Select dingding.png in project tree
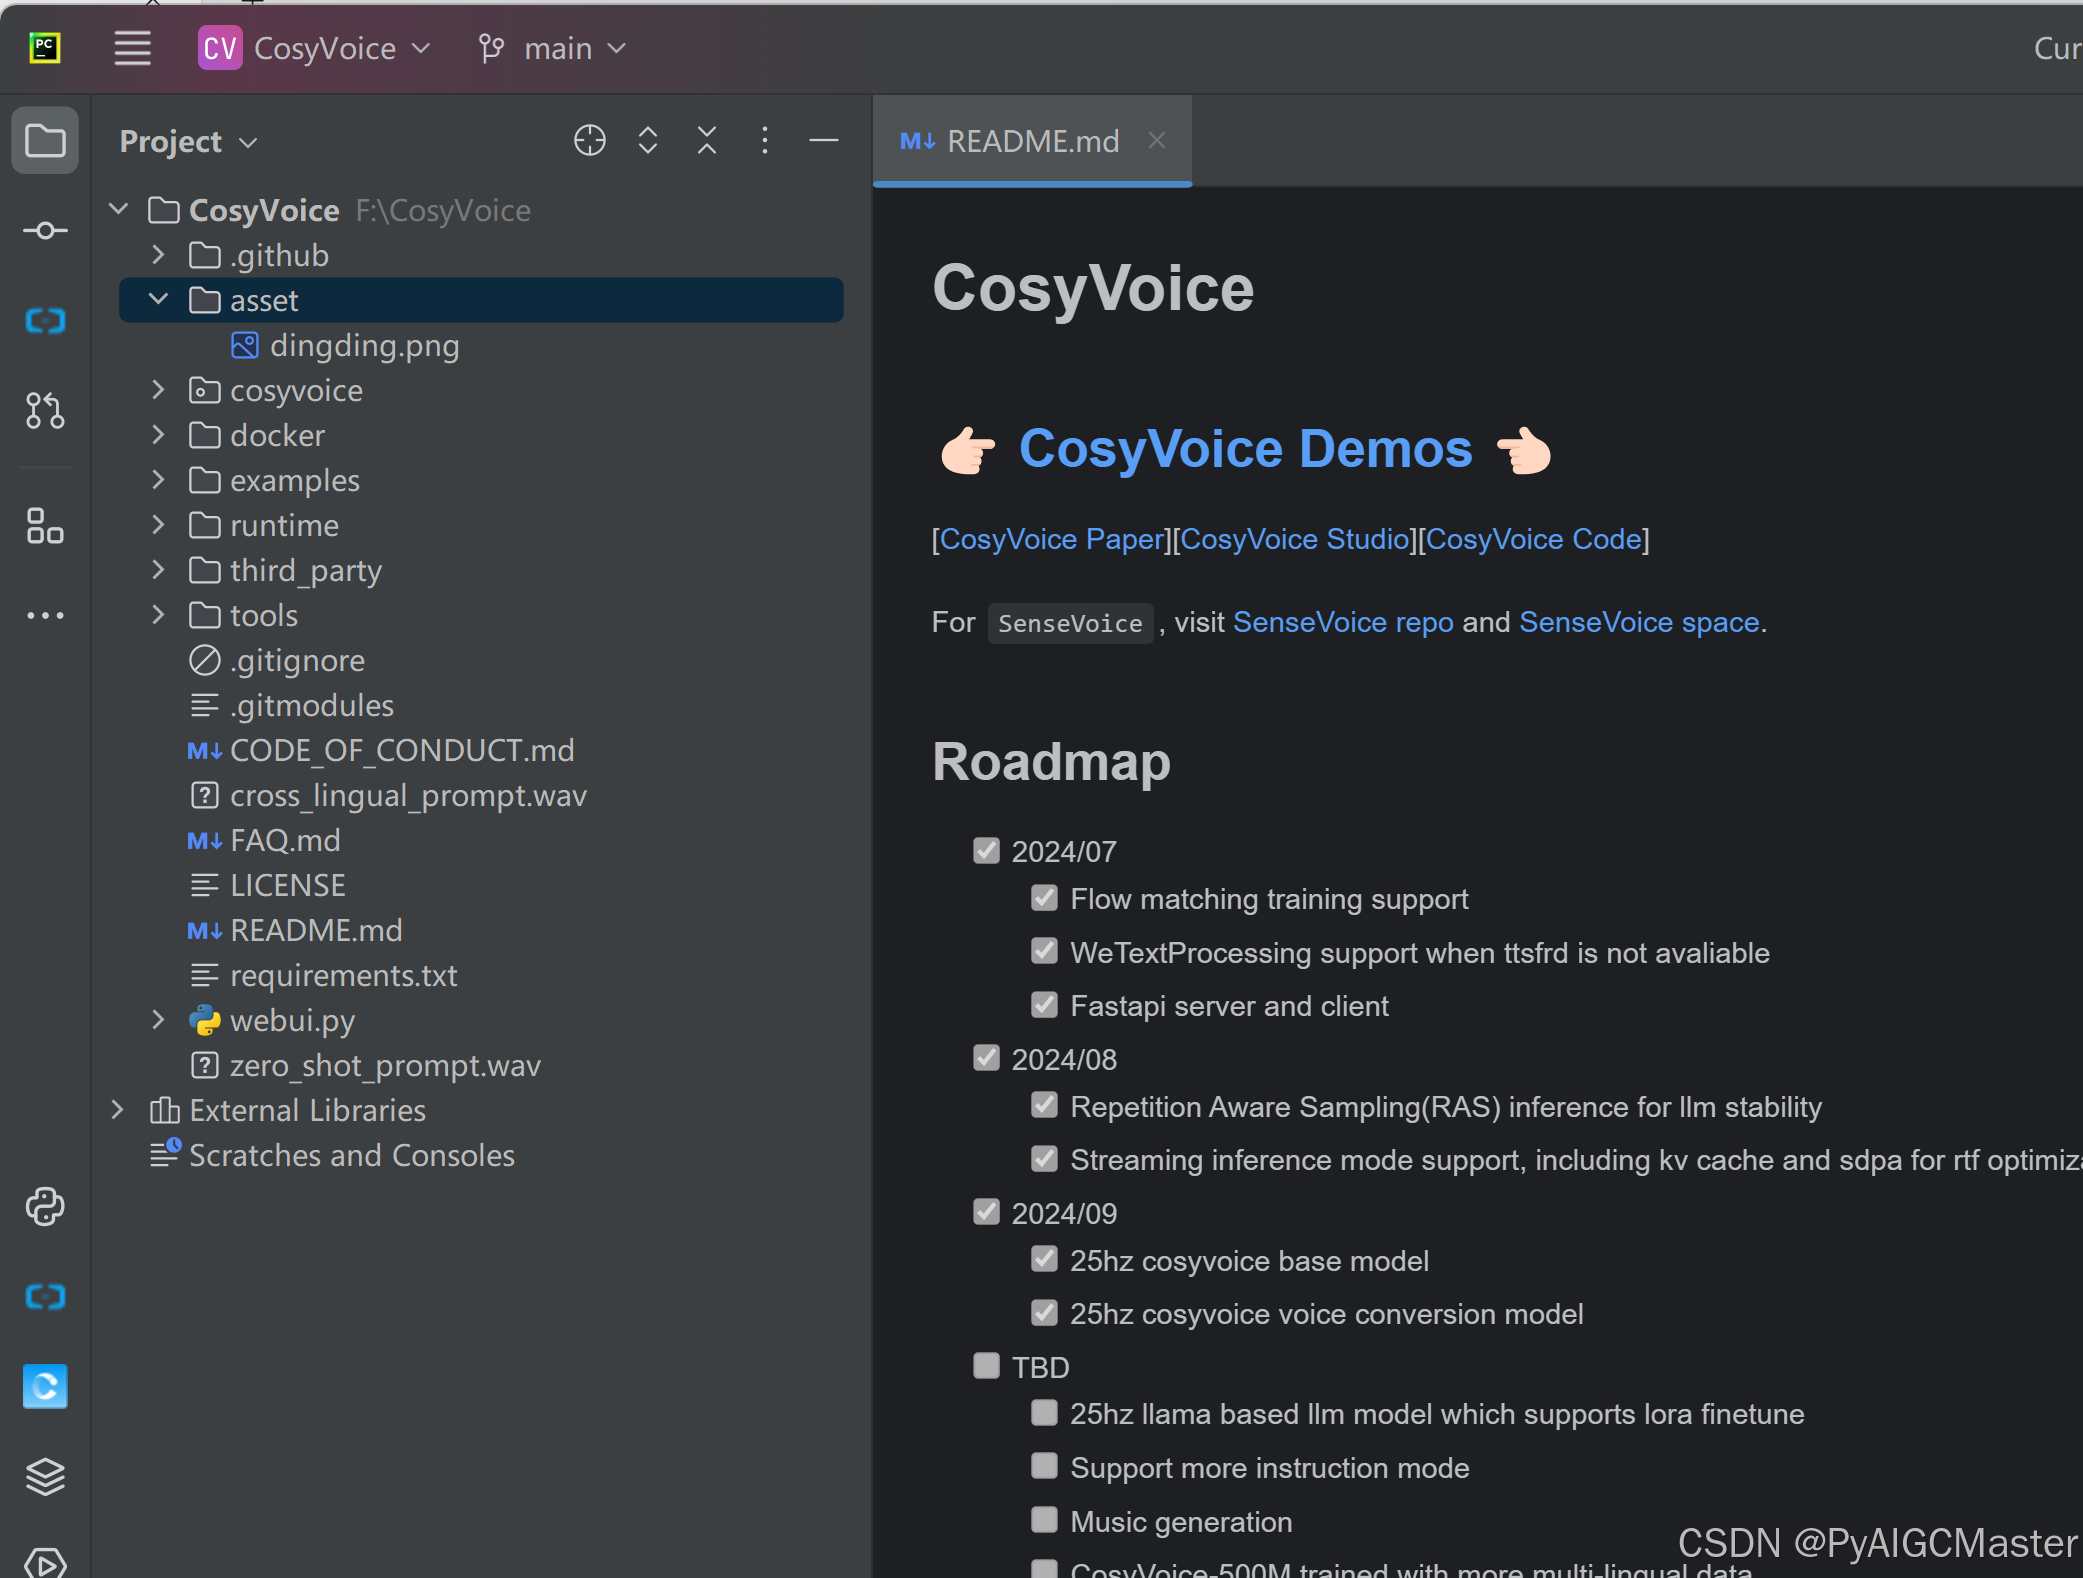Image resolution: width=2083 pixels, height=1578 pixels. point(364,345)
